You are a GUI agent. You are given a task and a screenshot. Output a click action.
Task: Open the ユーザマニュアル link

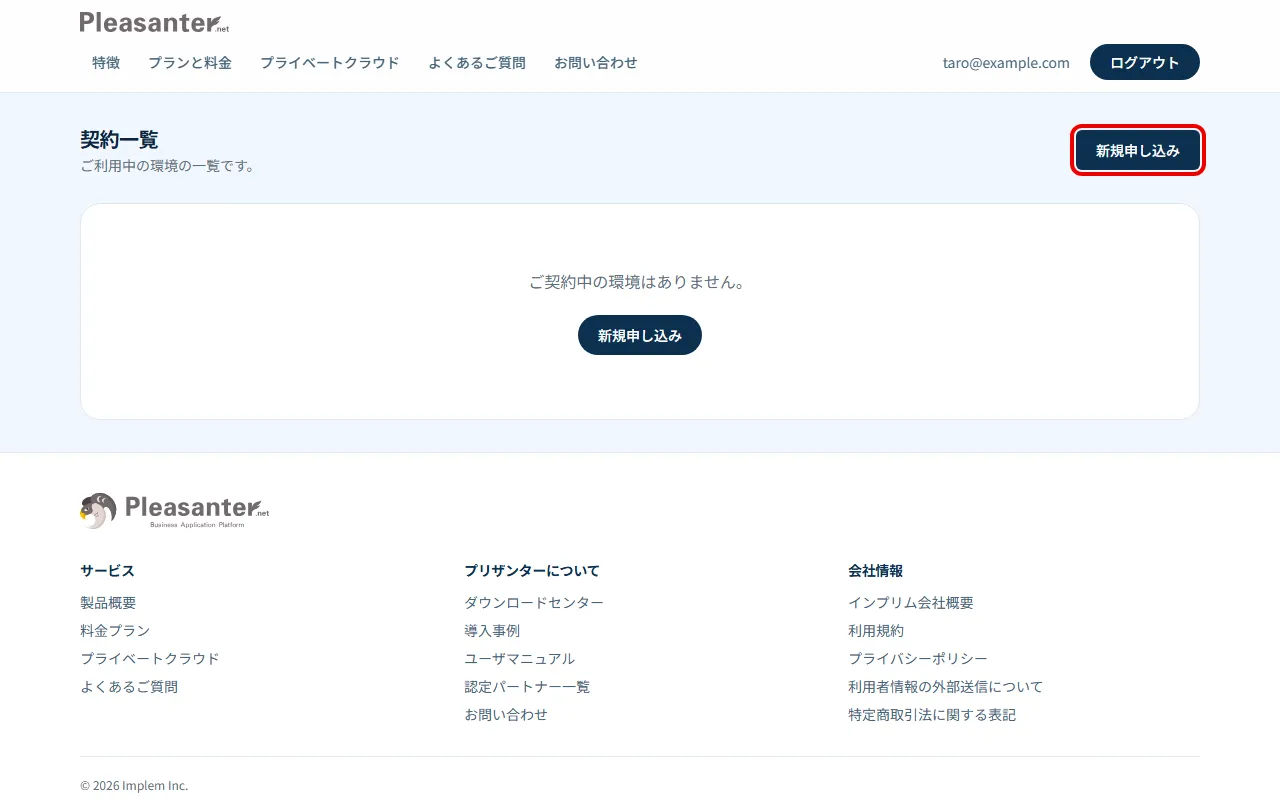tap(520, 659)
